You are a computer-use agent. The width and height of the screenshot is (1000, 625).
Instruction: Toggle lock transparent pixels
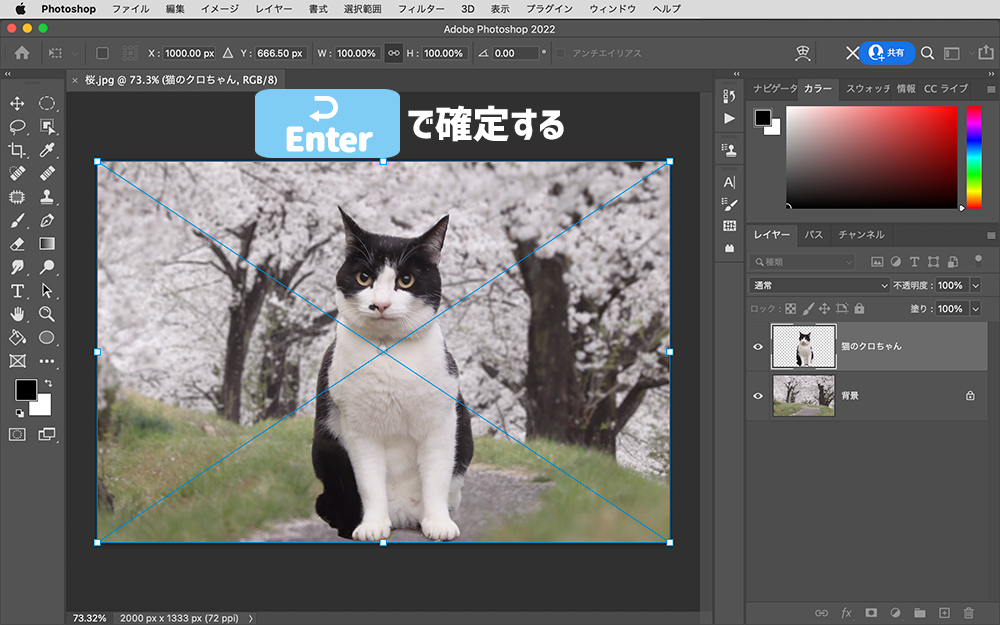[x=790, y=309]
